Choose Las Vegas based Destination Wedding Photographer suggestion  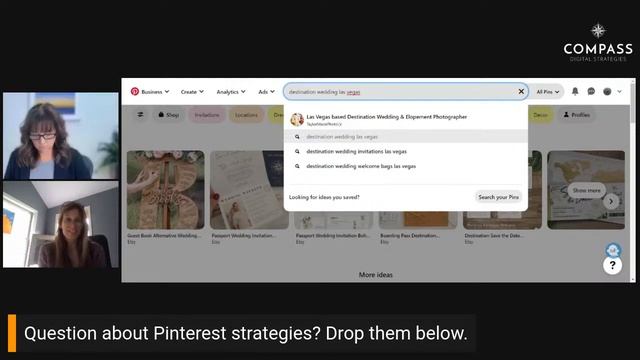tap(406, 119)
